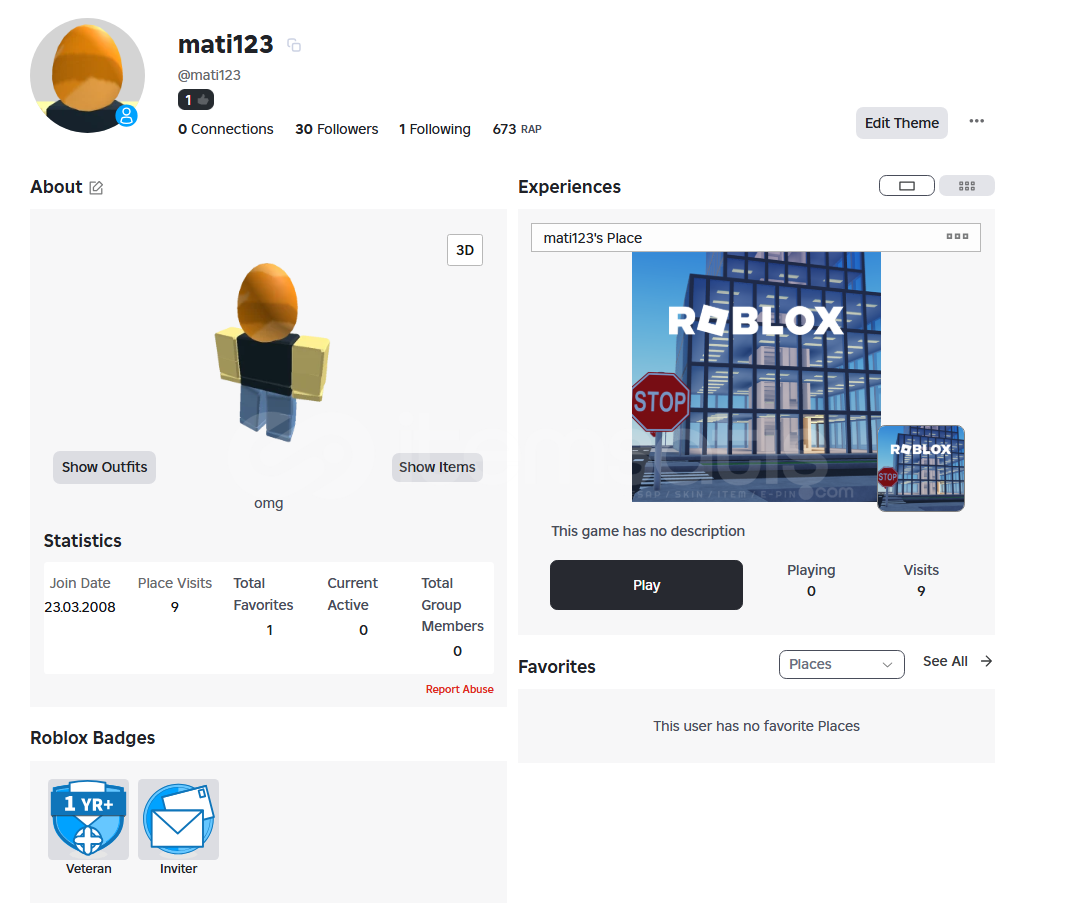Open the Veteran 1 YR+ badge
The height and width of the screenshot is (911, 1080).
point(88,819)
